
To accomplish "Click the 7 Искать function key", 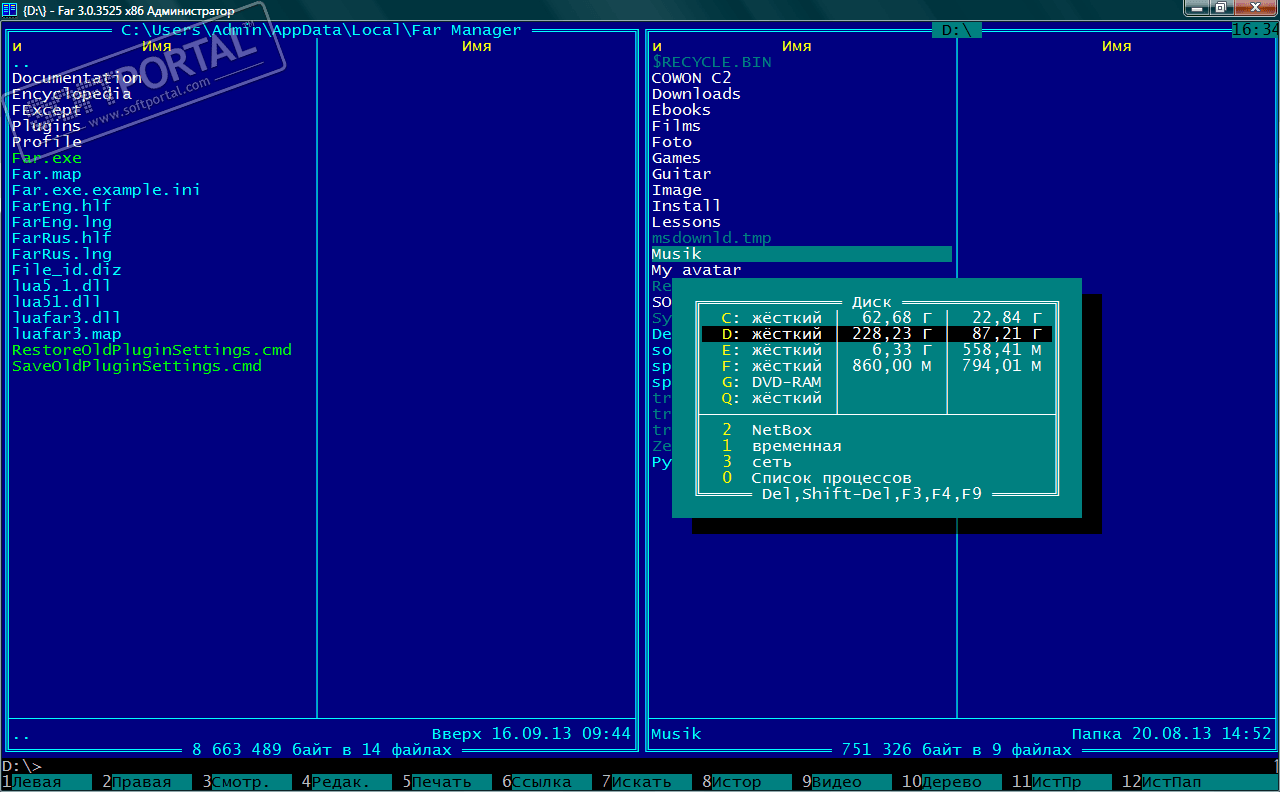I will coord(647,782).
